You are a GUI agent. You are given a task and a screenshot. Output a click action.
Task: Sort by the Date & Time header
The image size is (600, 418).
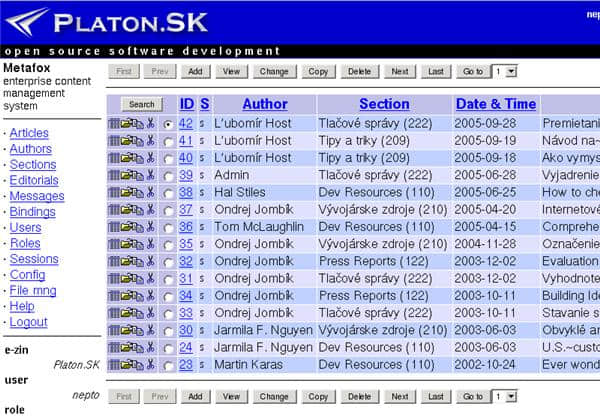point(496,104)
